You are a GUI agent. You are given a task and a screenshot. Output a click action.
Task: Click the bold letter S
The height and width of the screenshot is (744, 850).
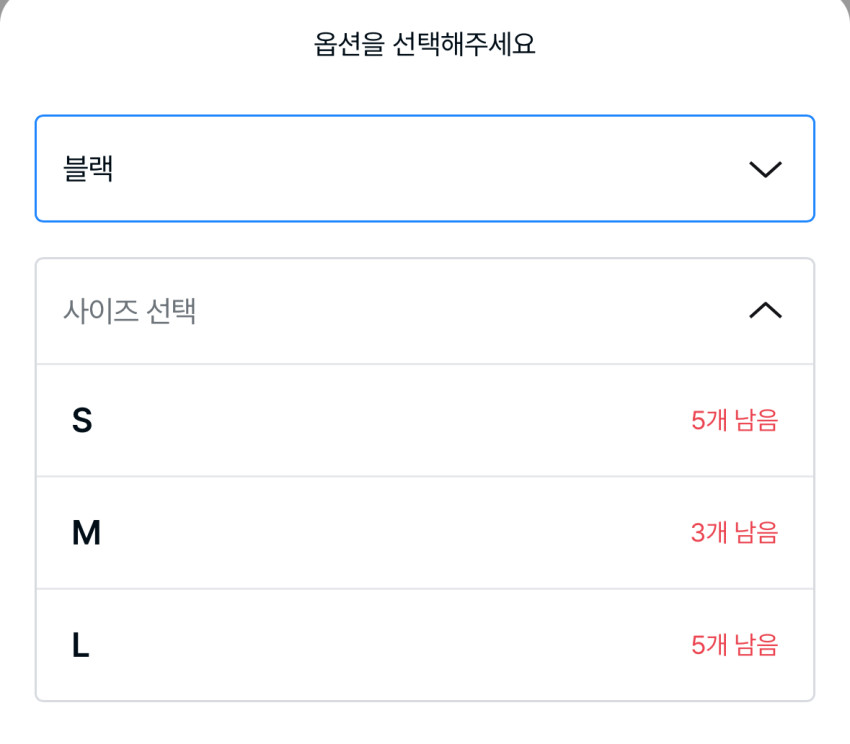point(82,421)
